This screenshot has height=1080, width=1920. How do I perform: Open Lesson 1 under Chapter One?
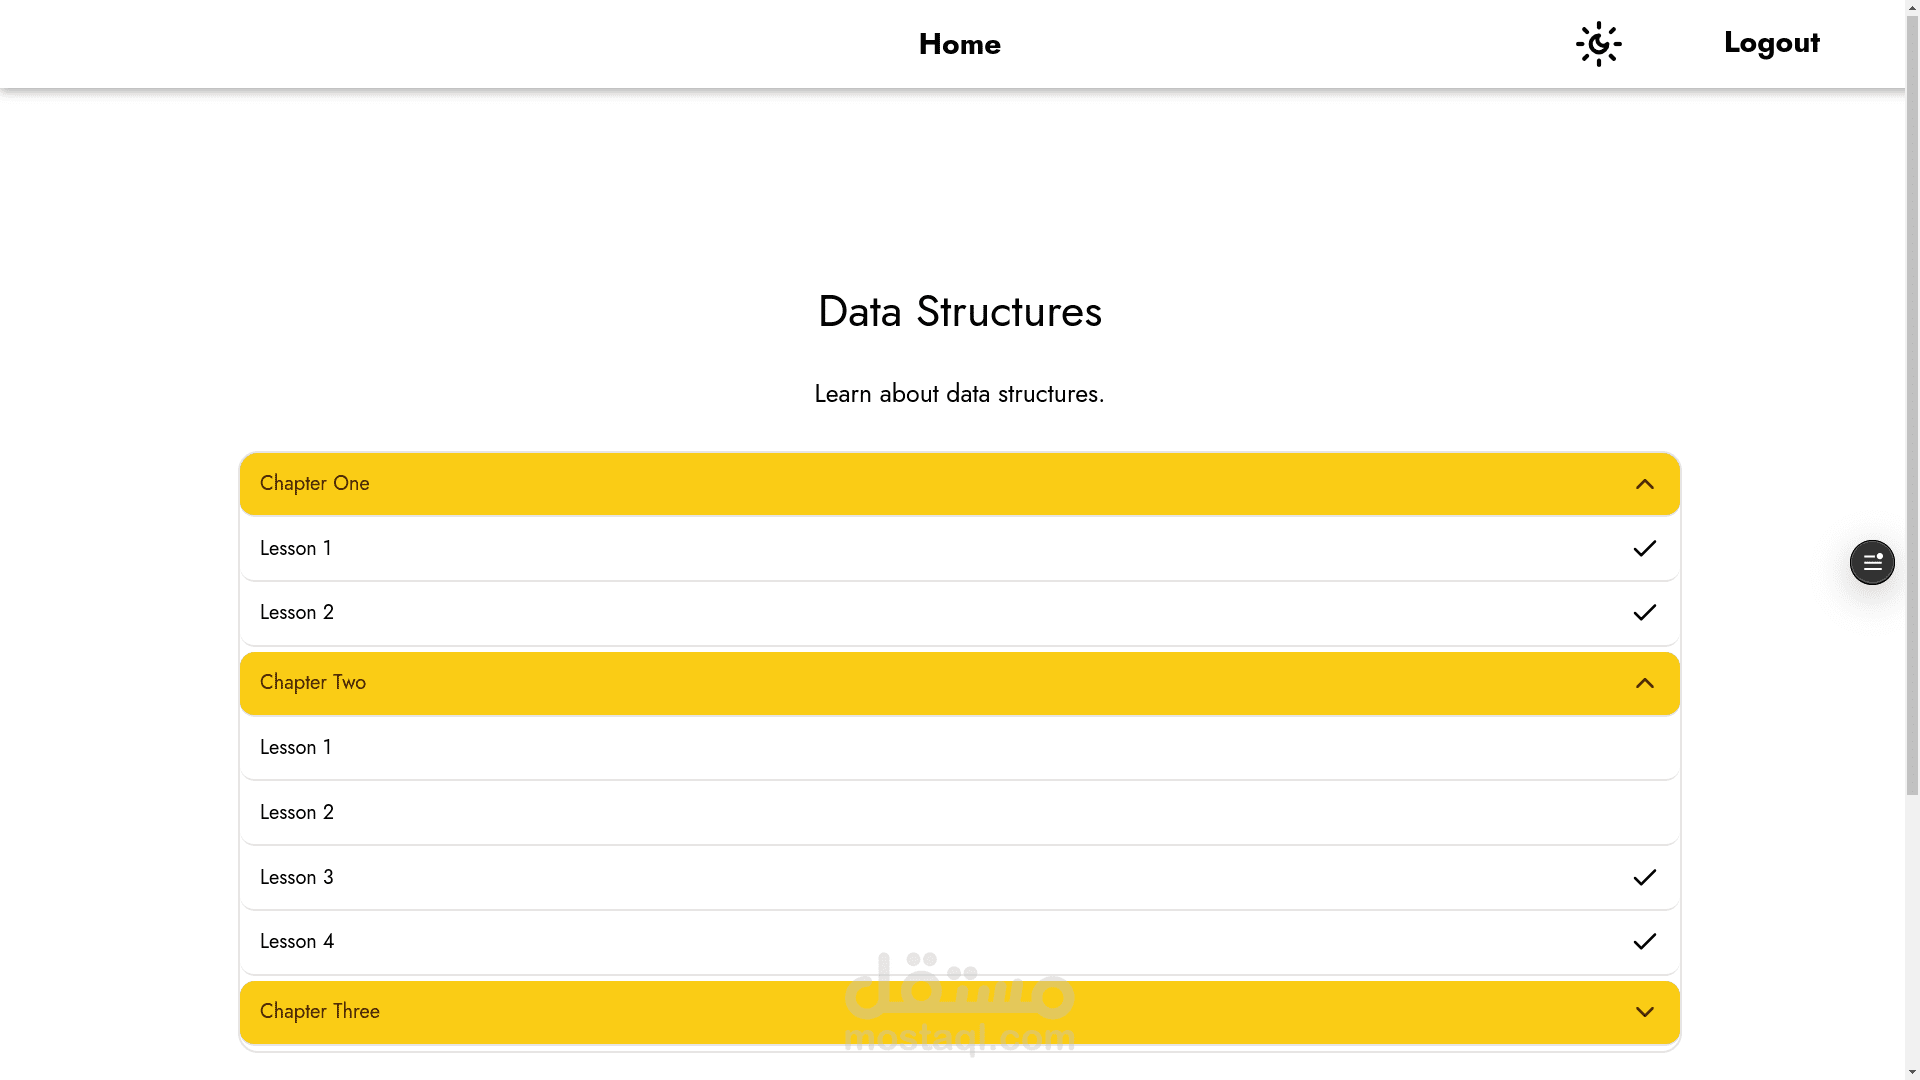pyautogui.click(x=296, y=549)
